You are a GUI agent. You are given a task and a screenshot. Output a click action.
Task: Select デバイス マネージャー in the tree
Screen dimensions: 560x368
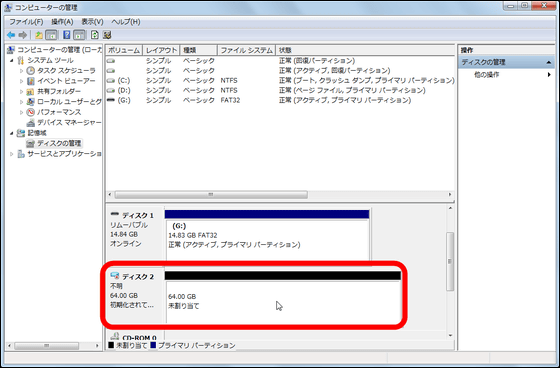pyautogui.click(x=69, y=123)
